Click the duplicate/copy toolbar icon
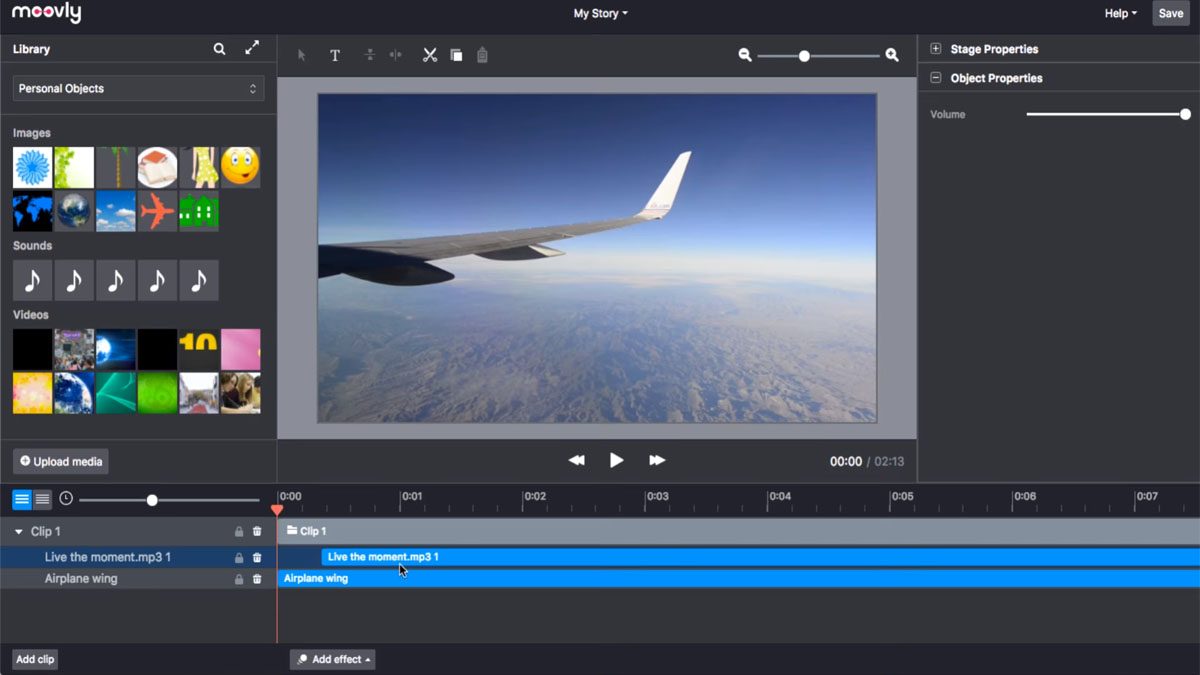This screenshot has height=675, width=1200. [x=456, y=55]
